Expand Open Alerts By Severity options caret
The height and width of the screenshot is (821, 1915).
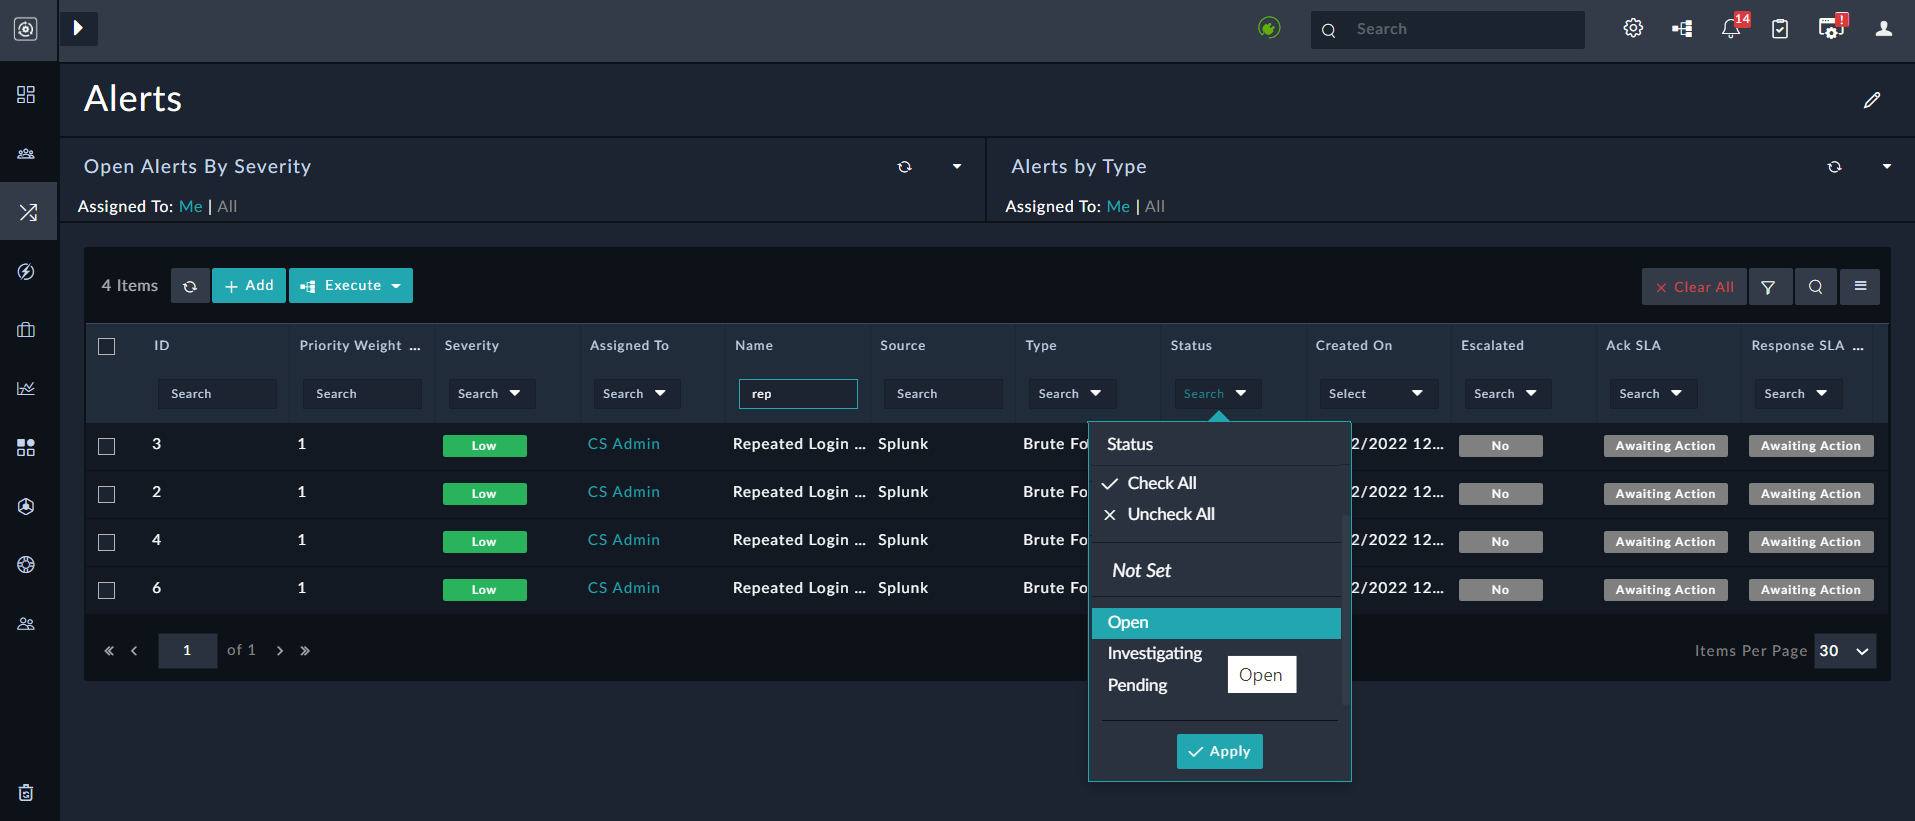pyautogui.click(x=957, y=167)
